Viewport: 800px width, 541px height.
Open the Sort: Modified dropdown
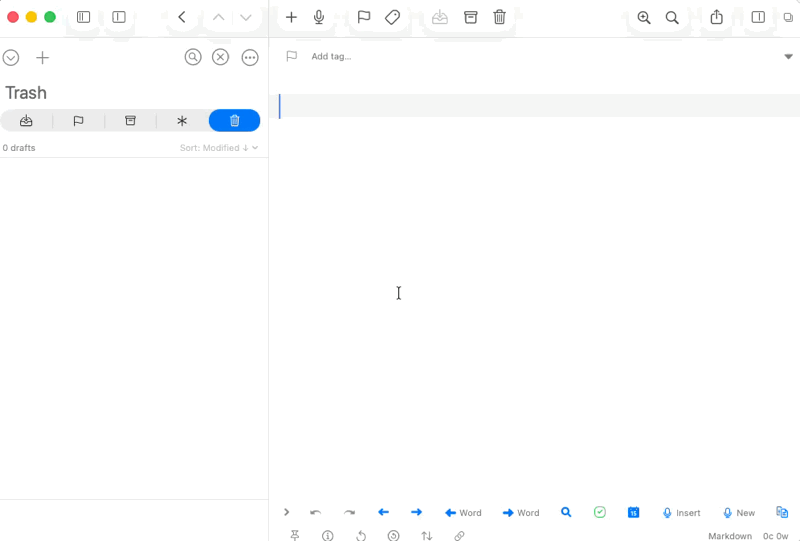click(x=219, y=148)
